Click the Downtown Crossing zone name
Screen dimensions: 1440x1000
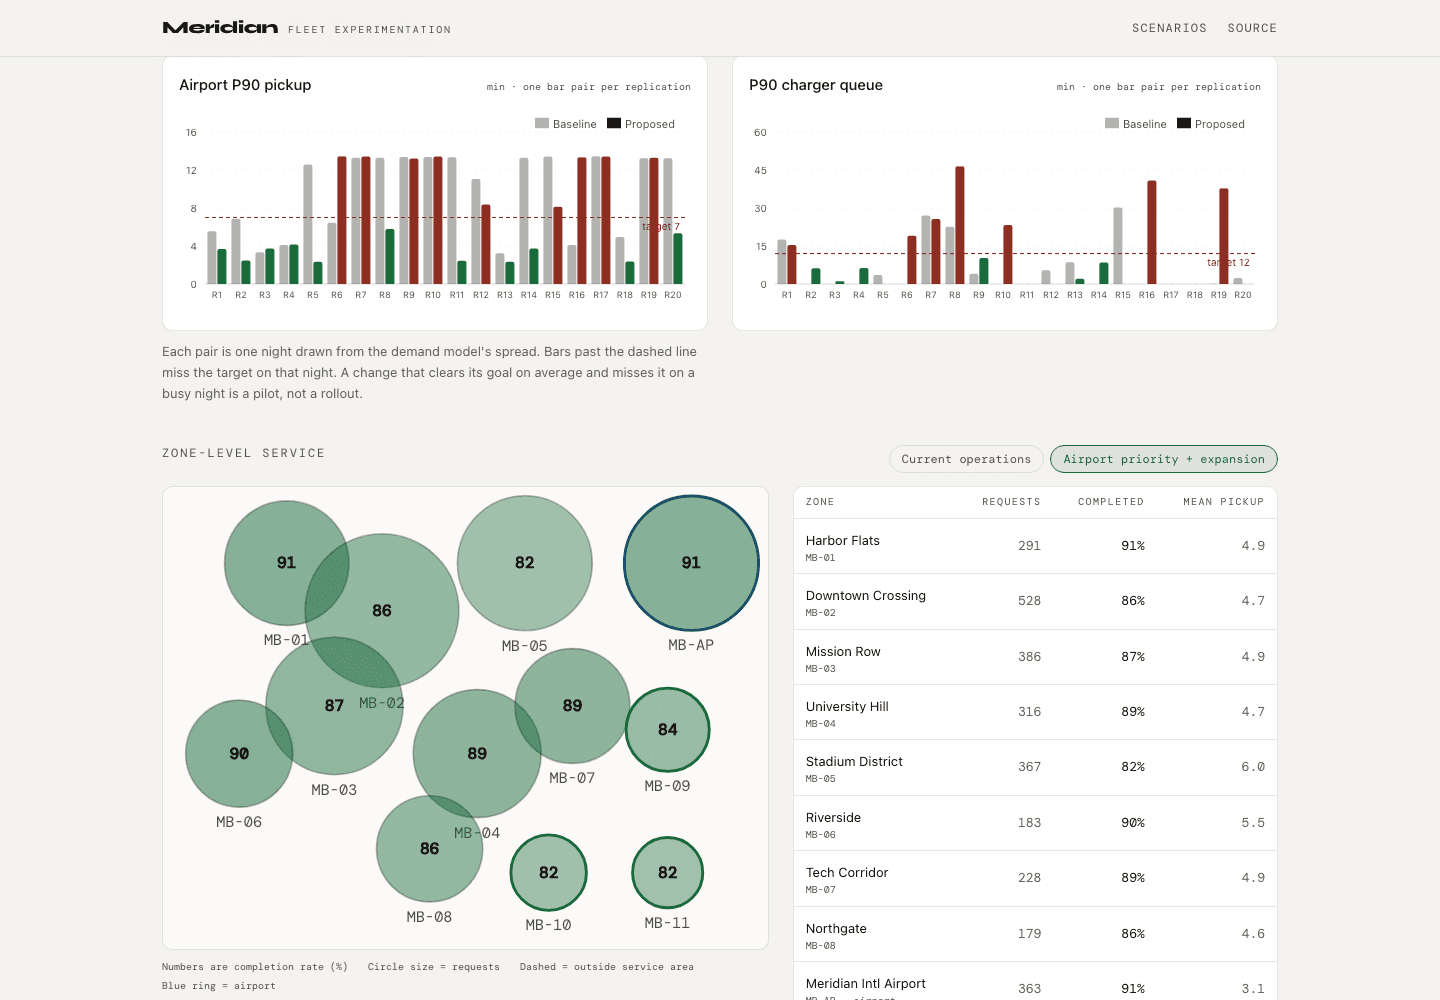[x=866, y=596]
